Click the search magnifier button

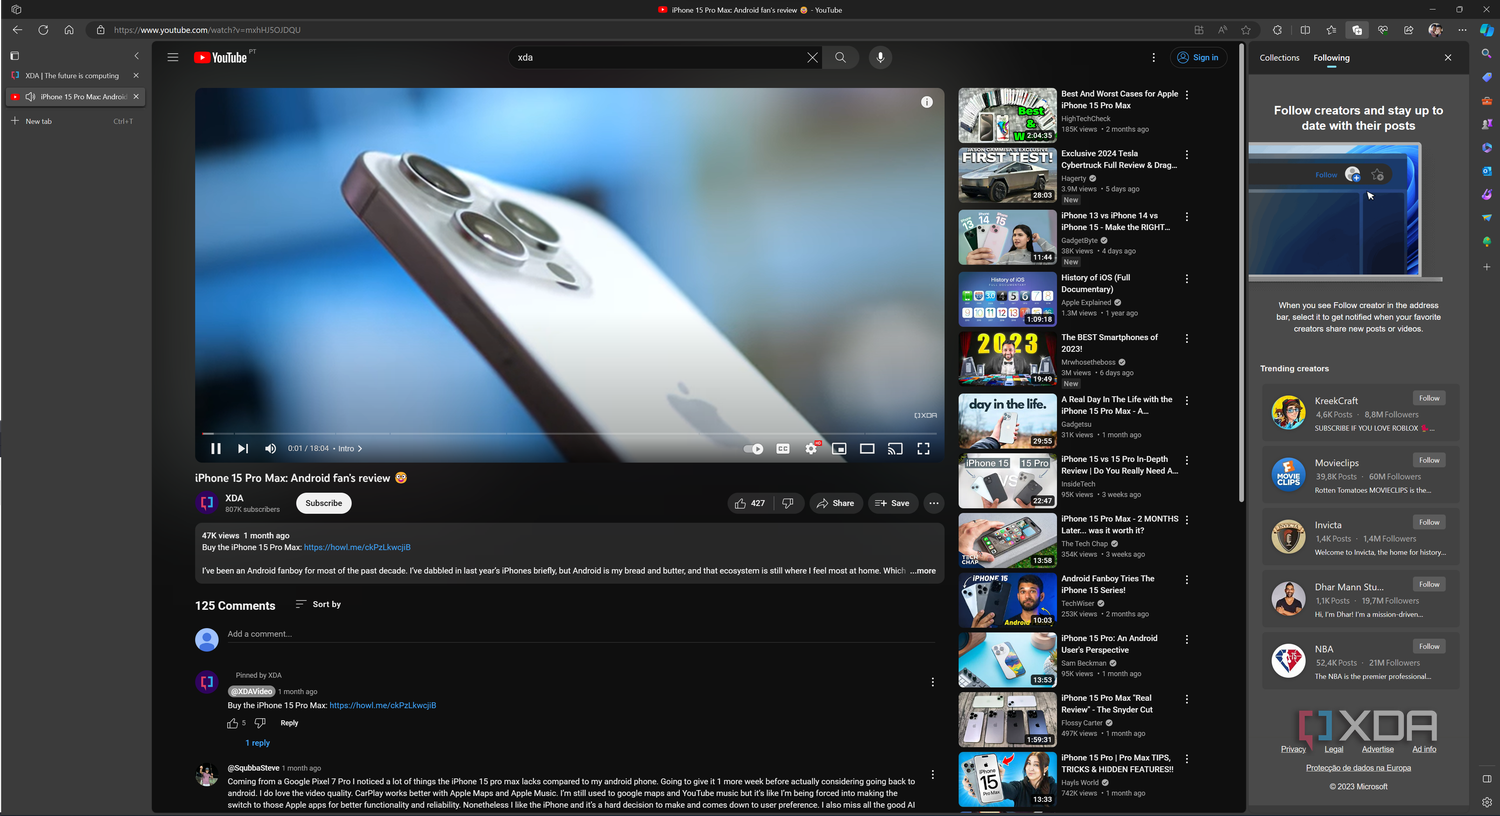[x=841, y=58]
